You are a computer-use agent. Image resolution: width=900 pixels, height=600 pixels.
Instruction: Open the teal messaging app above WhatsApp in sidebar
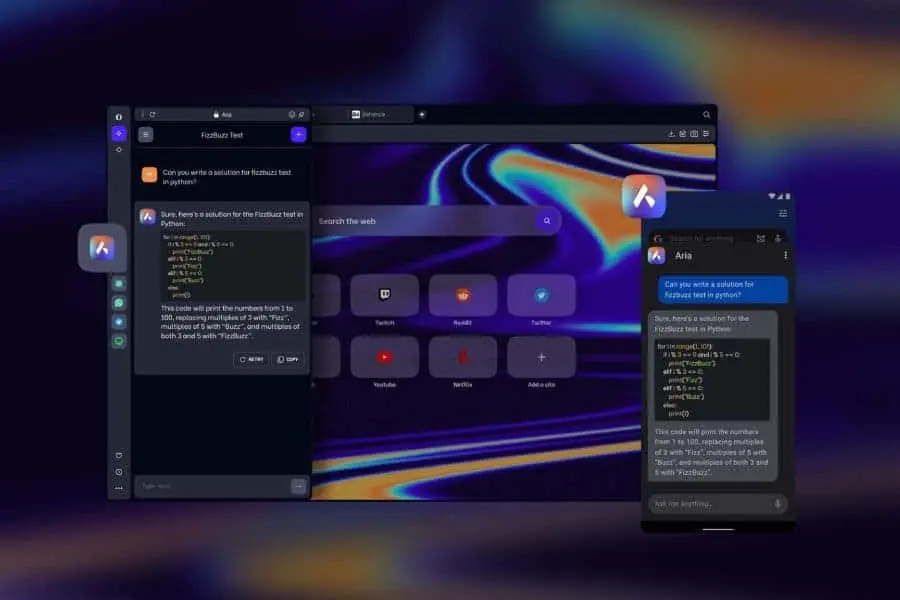[119, 284]
